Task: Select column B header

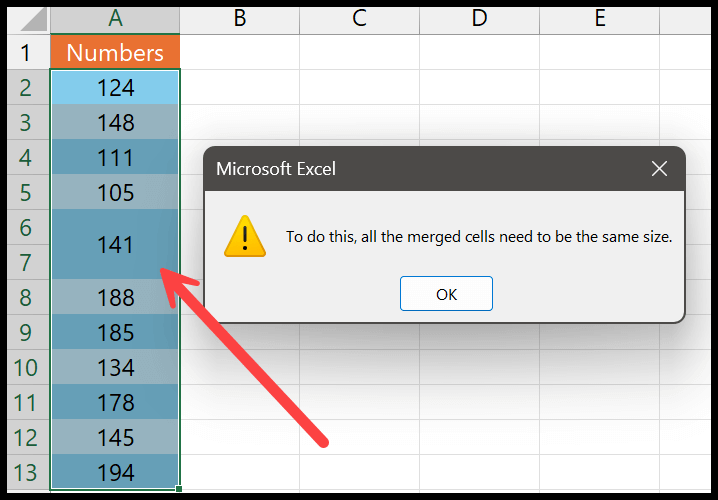Action: pos(239,20)
